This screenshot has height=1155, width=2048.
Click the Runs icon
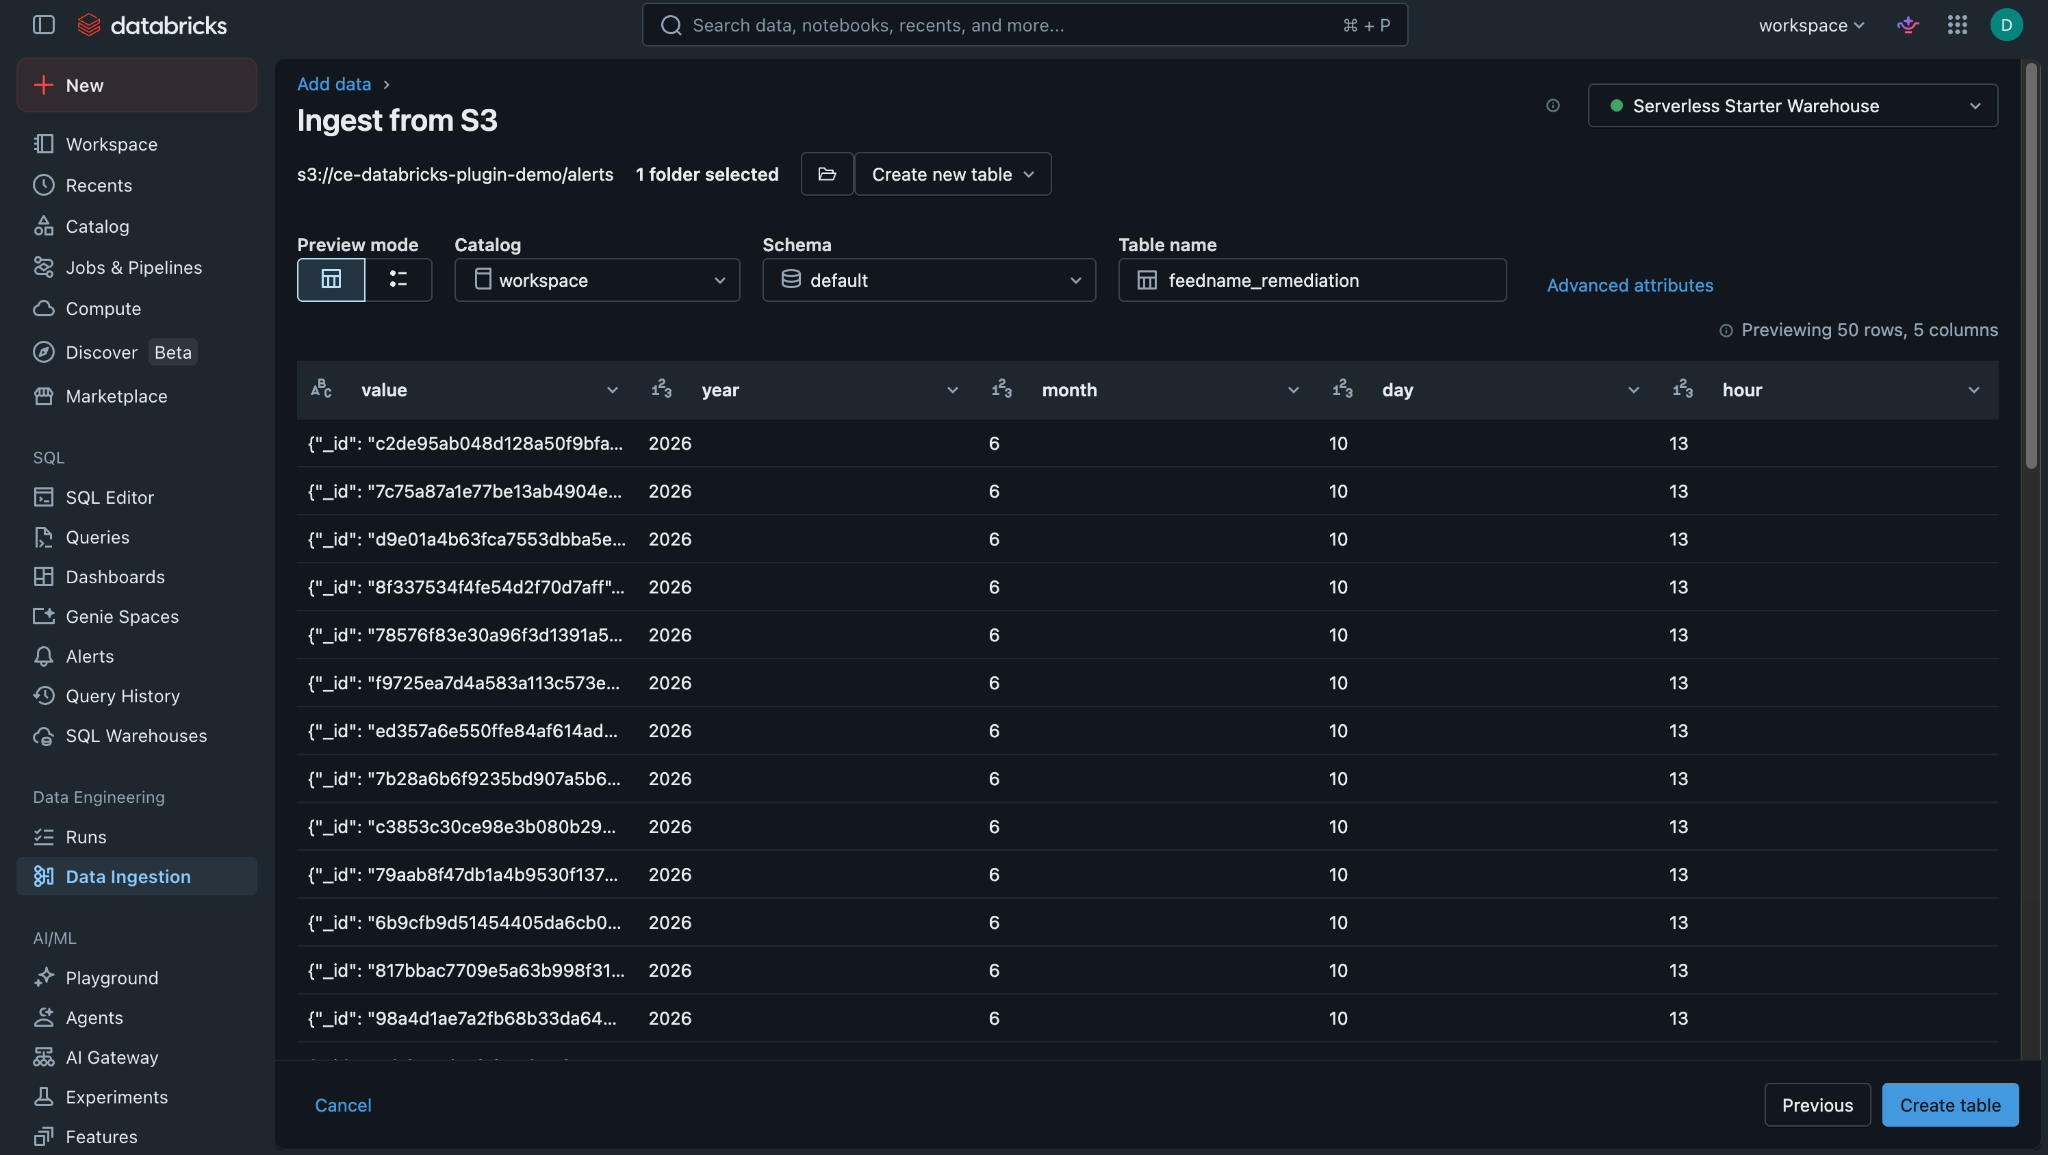click(44, 837)
